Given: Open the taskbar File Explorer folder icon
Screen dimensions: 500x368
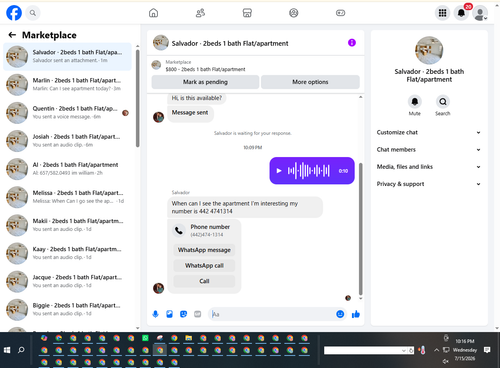Looking at the screenshot, I should coord(189,338).
